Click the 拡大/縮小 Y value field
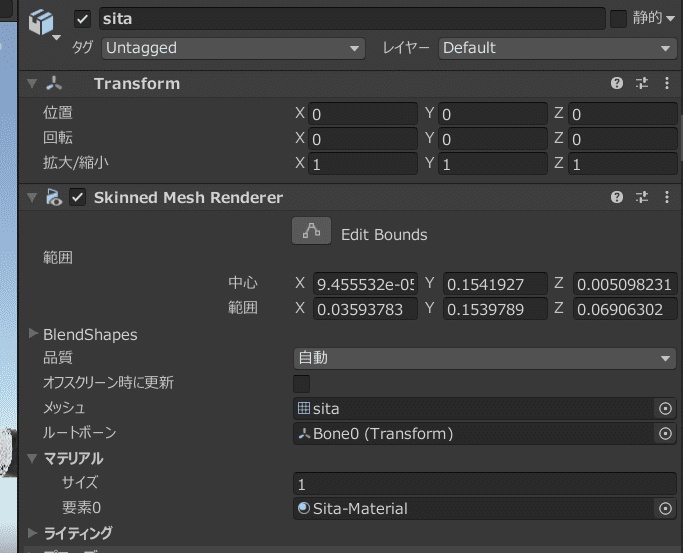Image resolution: width=683 pixels, height=553 pixels. pos(493,164)
